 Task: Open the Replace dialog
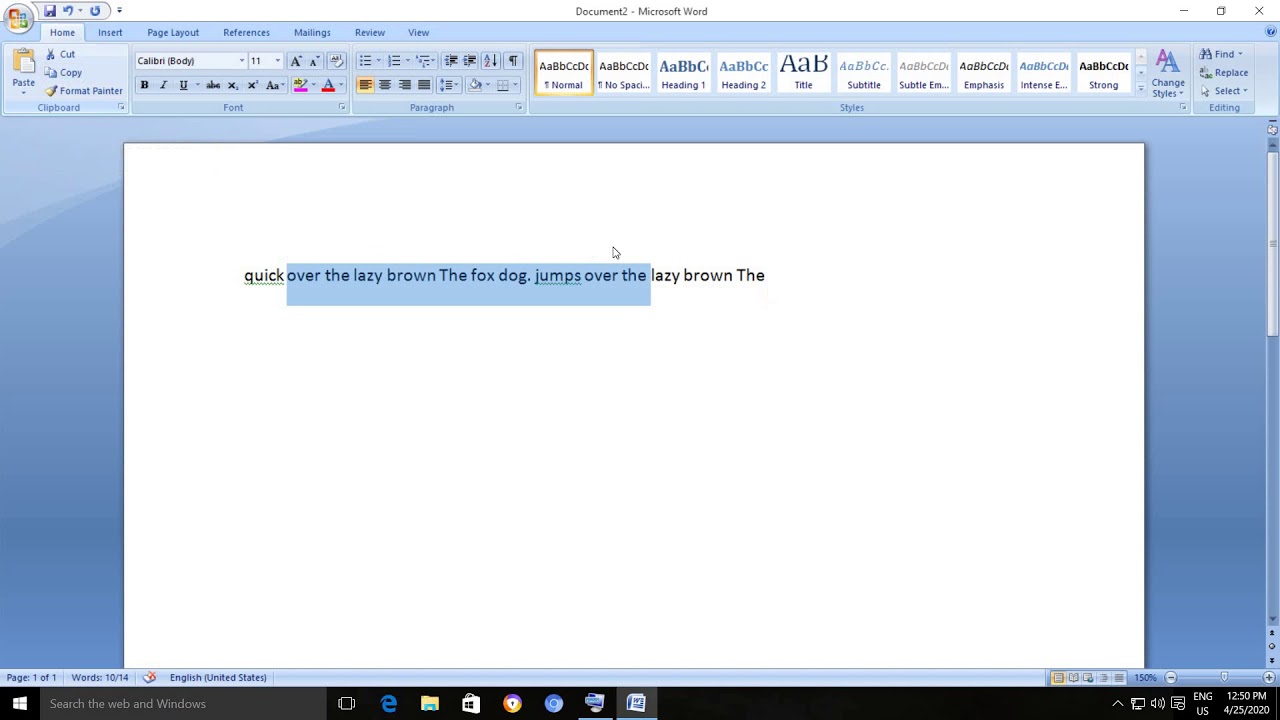(x=1225, y=72)
